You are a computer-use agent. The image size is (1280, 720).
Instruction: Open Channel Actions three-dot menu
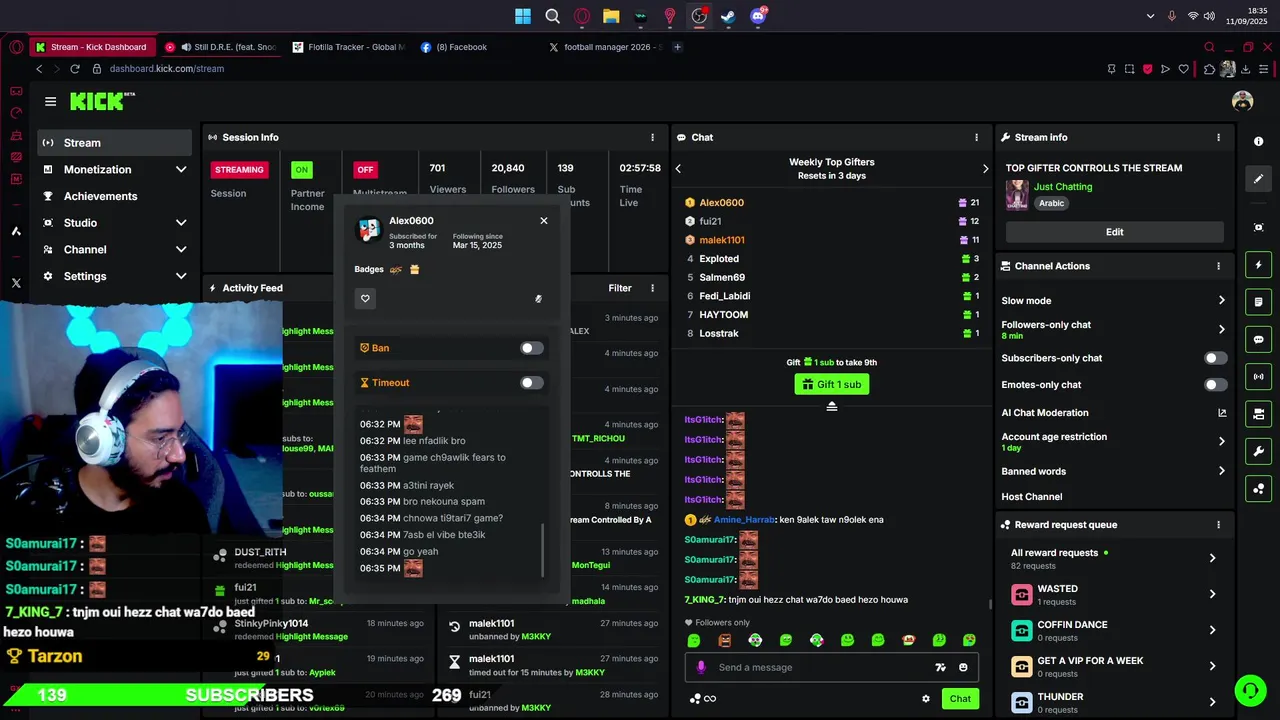pyautogui.click(x=1218, y=266)
